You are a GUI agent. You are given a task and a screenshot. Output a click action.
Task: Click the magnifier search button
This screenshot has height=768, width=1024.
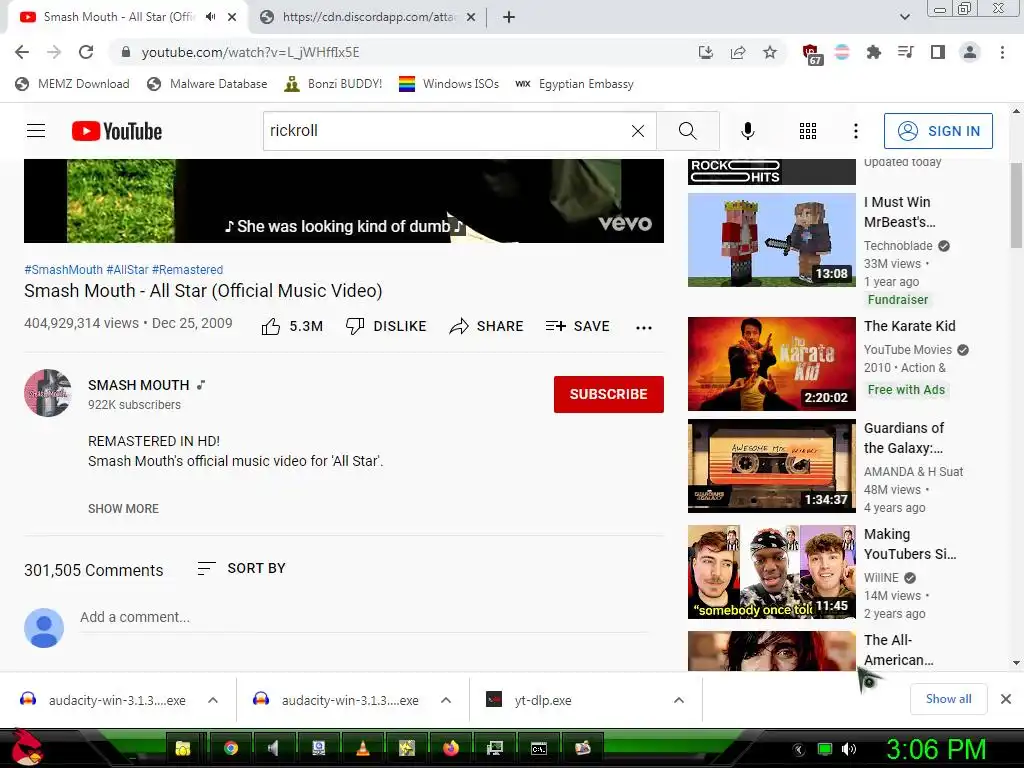(x=688, y=131)
